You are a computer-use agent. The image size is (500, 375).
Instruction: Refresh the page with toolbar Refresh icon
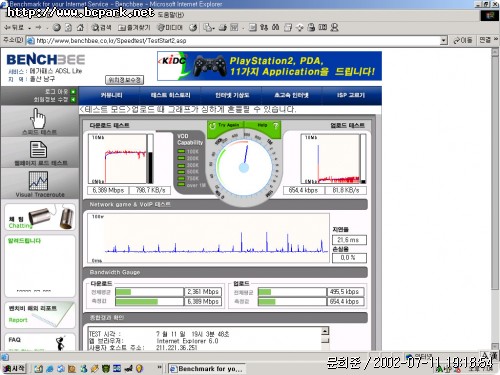[x=68, y=28]
